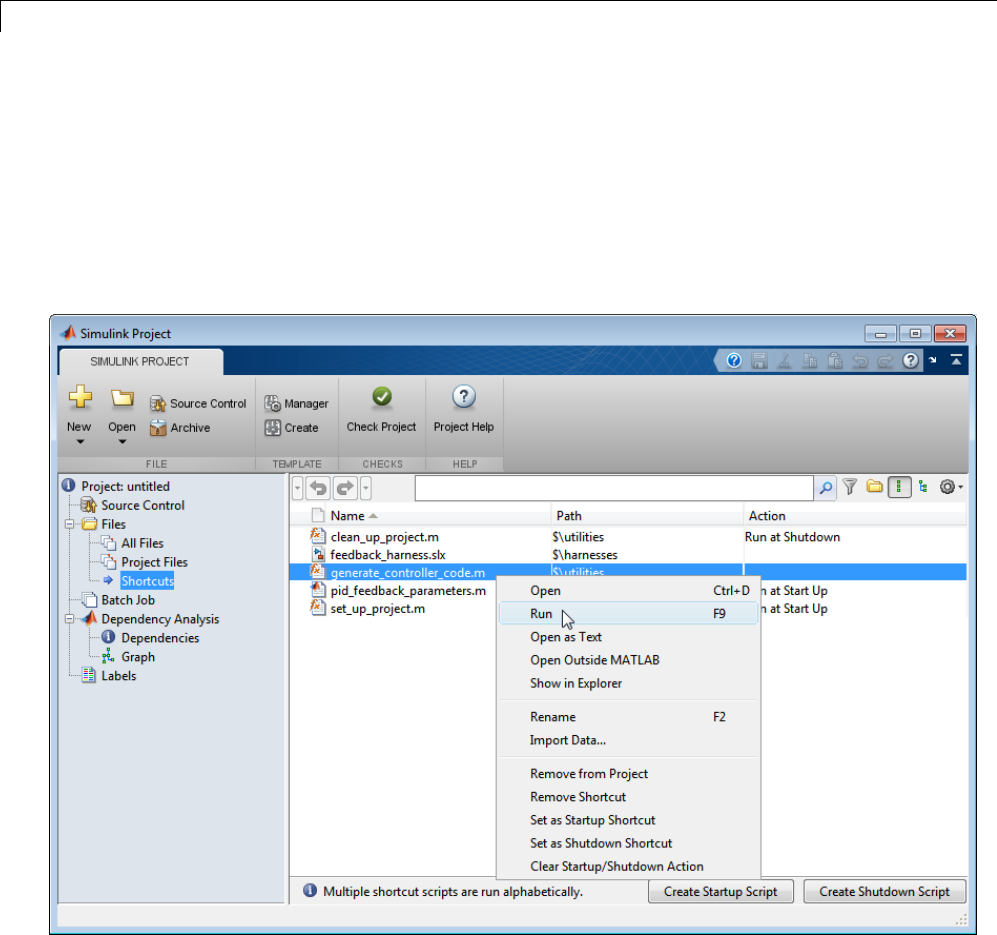Viewport: 997px width, 935px height.
Task: Collapse the toolstrip with the up-arrow icon
Action: tap(956, 360)
